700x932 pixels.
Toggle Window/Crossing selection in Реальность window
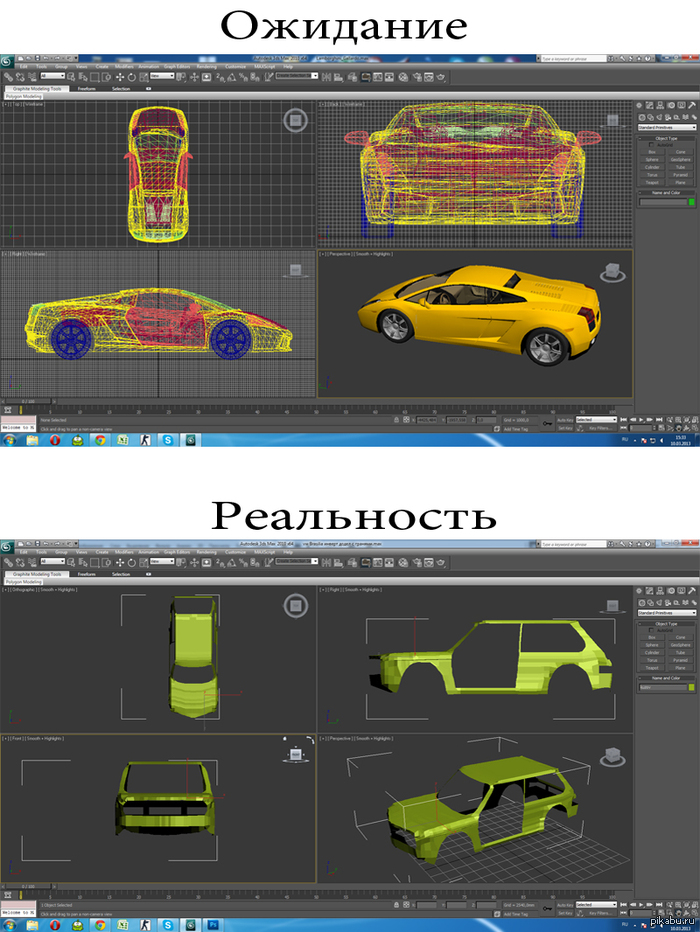(x=106, y=562)
